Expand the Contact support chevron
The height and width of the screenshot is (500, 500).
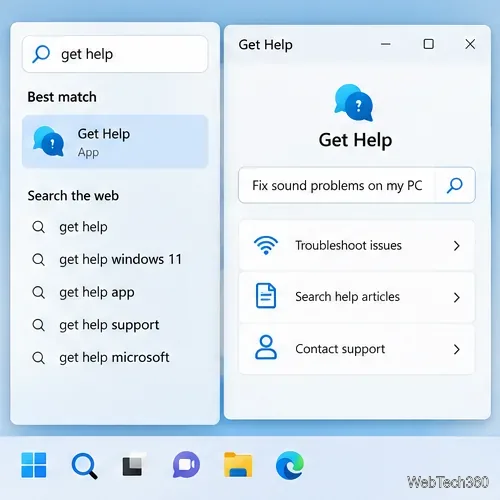tap(457, 349)
